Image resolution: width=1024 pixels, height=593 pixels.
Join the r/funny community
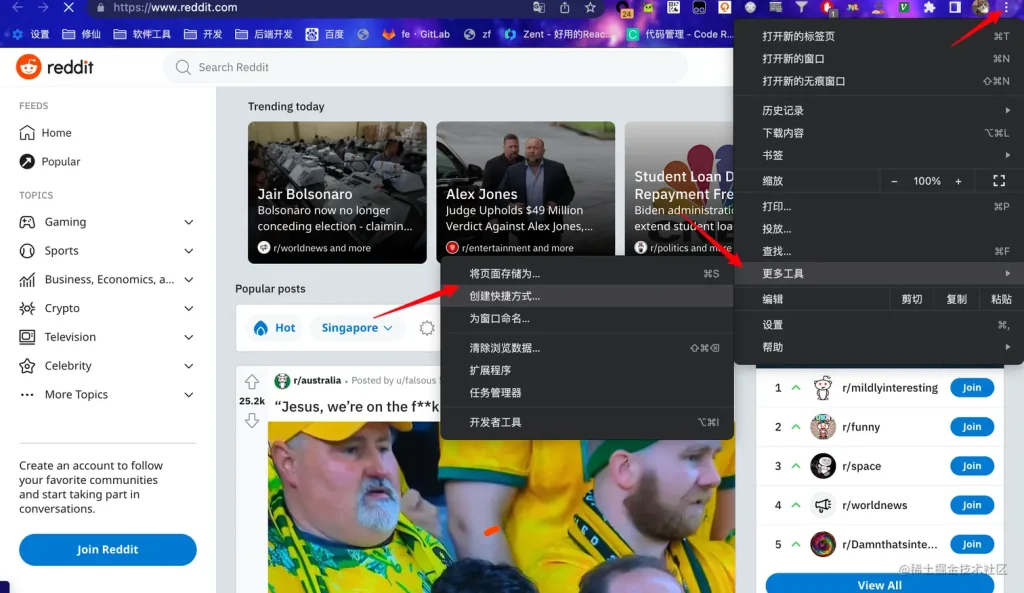972,427
